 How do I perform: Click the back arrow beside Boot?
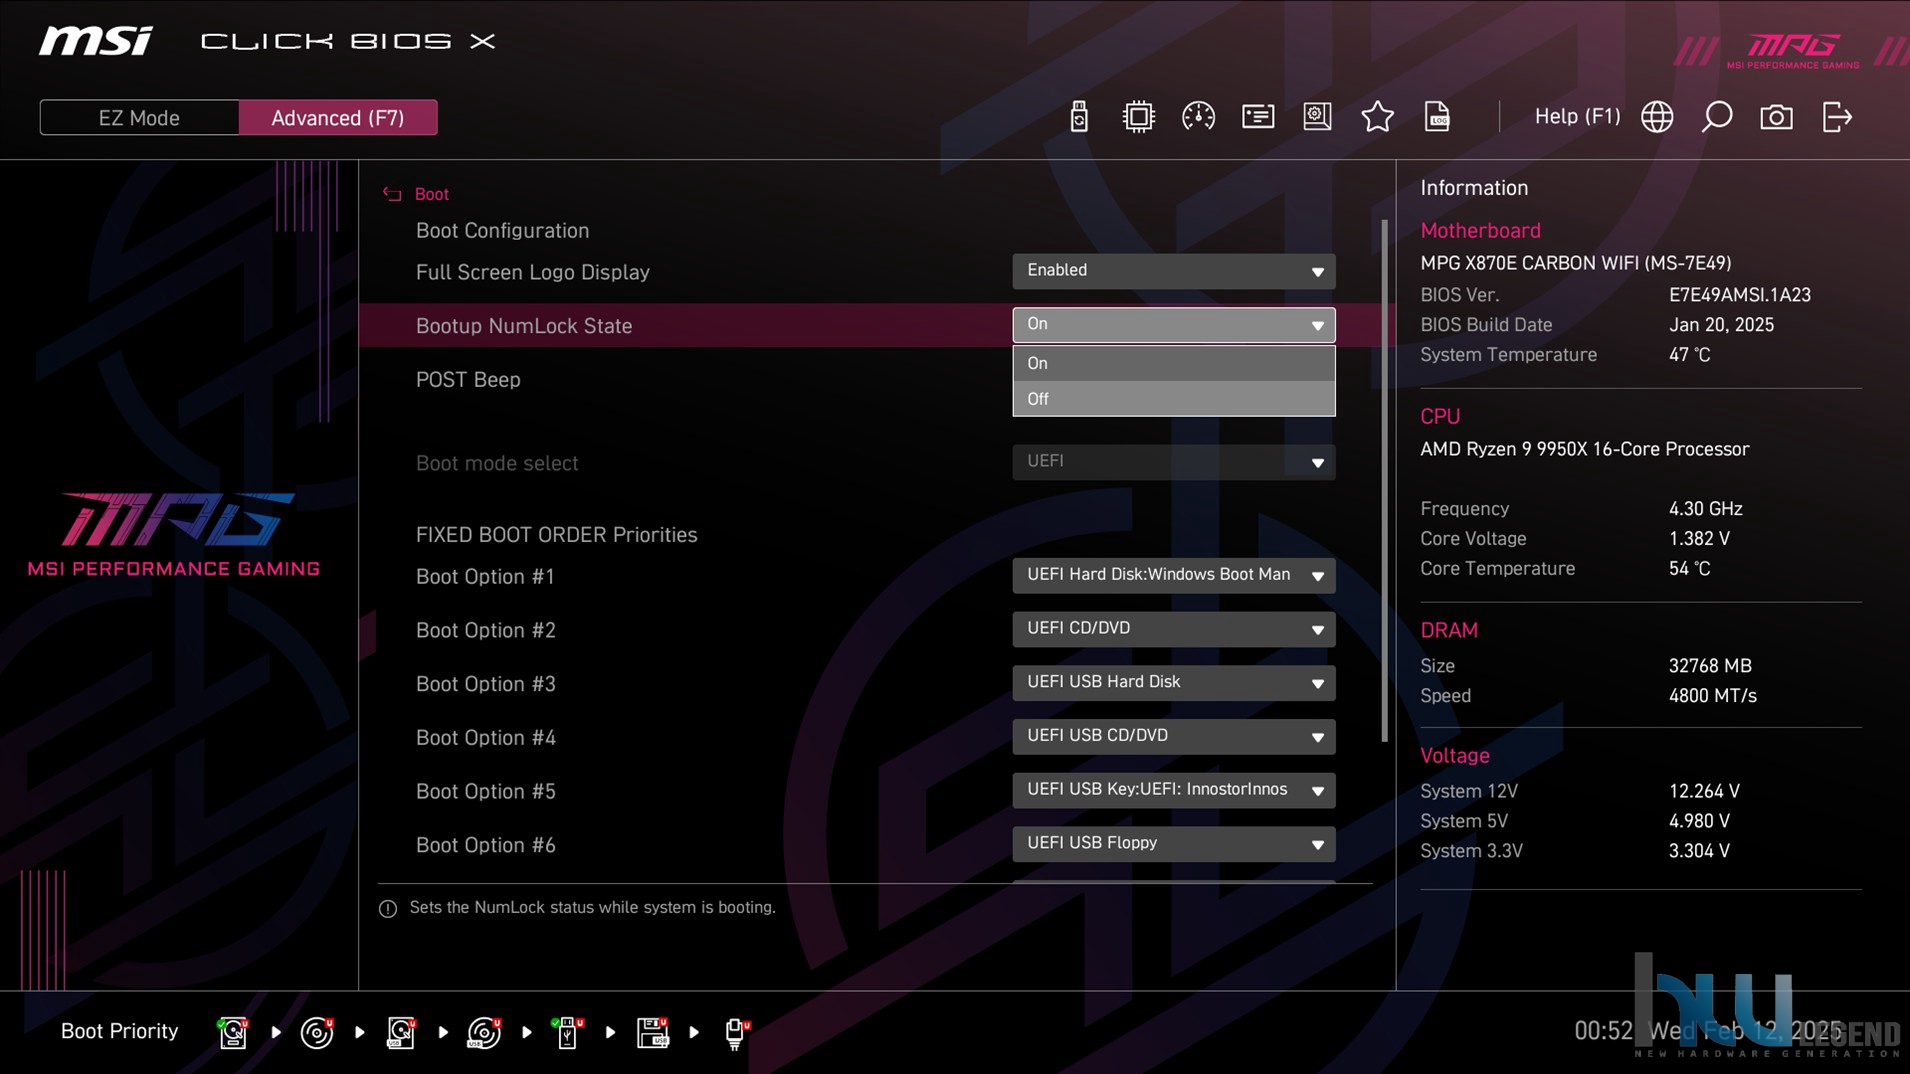[392, 194]
